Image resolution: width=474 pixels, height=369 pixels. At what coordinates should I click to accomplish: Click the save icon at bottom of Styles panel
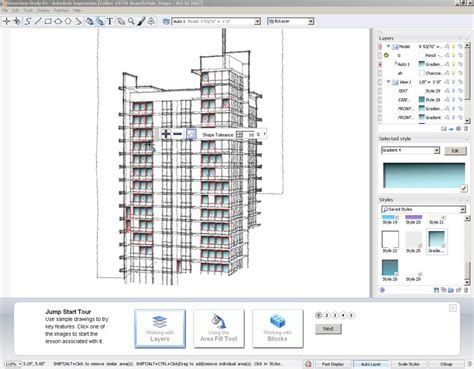tap(436, 290)
